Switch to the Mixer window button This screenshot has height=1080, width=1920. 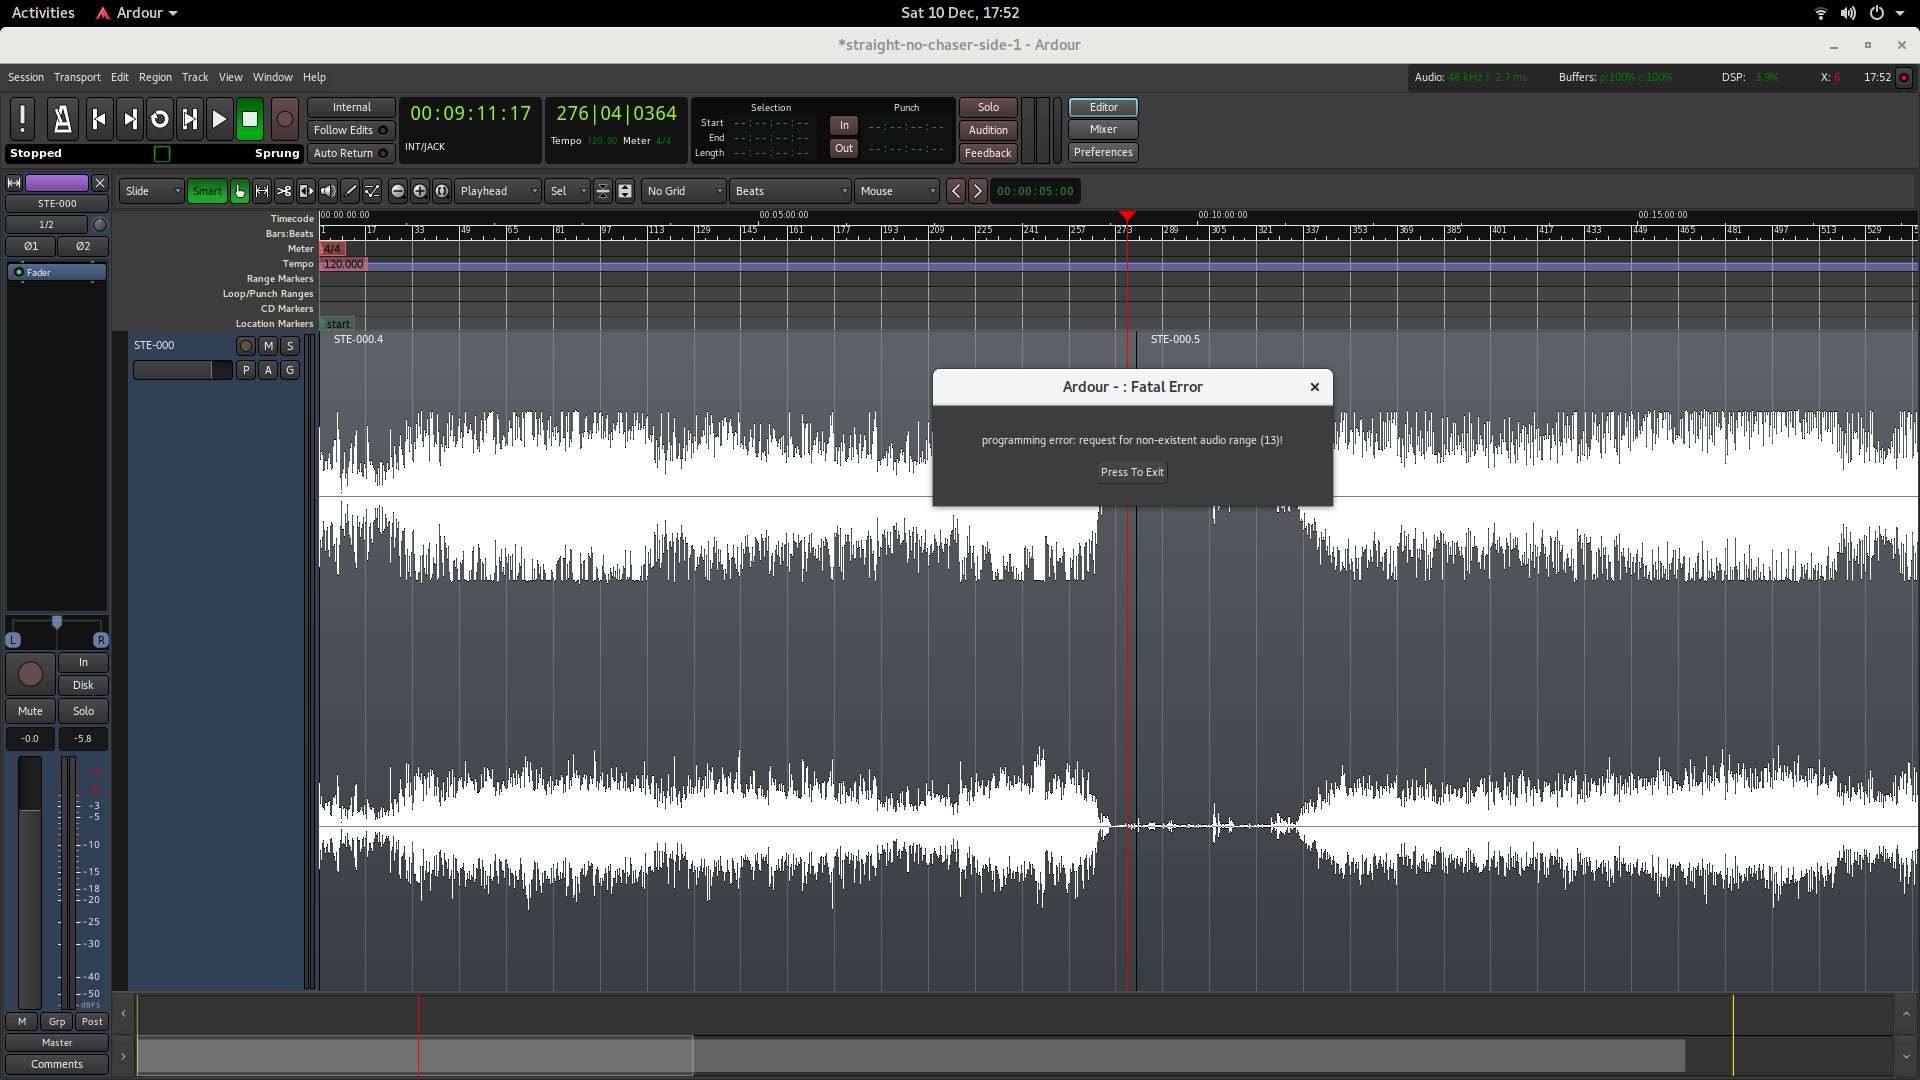[1103, 129]
